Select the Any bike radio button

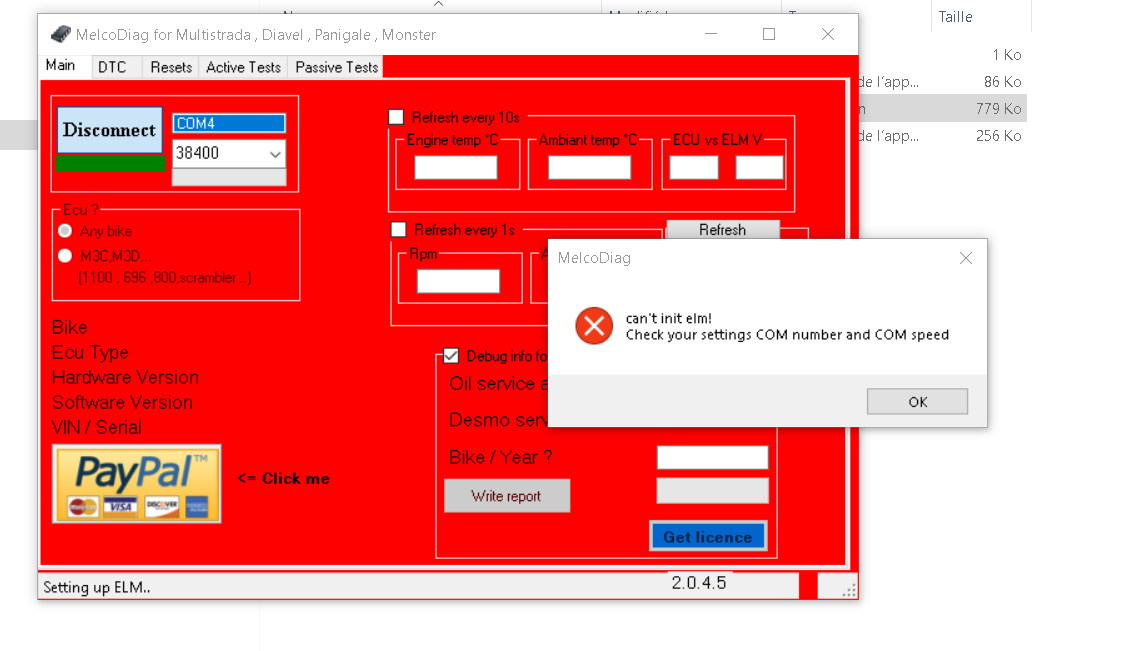click(65, 231)
